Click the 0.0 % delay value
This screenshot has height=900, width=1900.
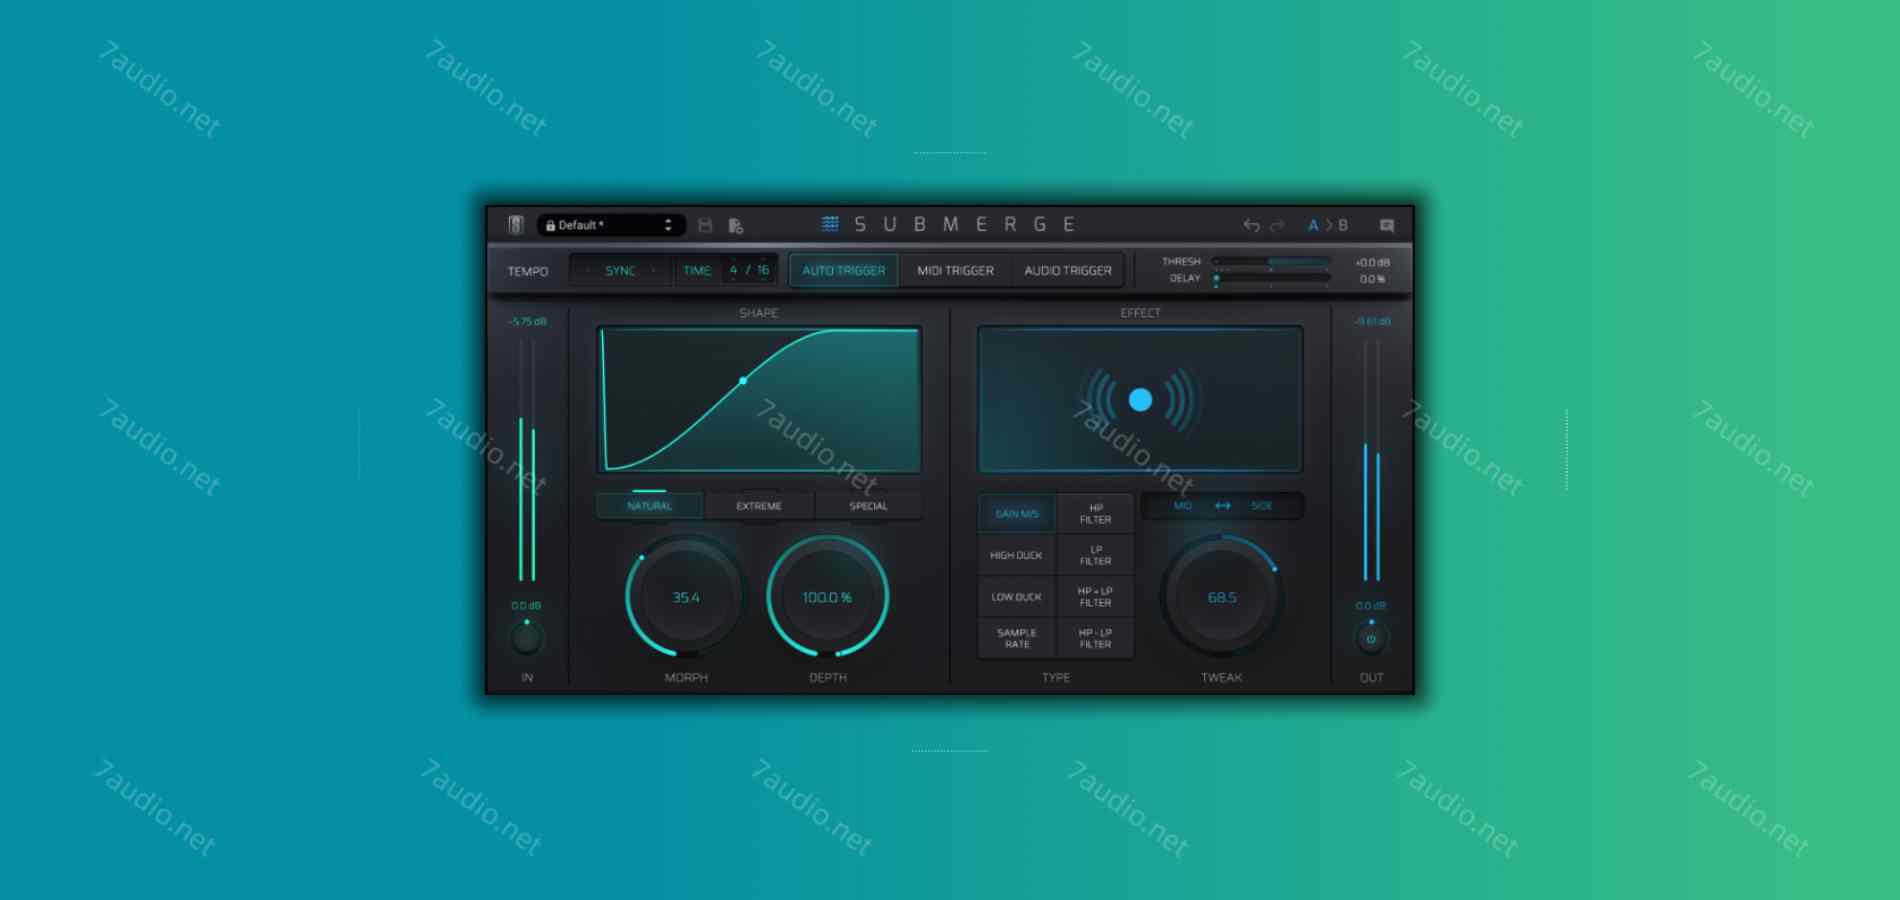tap(1372, 279)
